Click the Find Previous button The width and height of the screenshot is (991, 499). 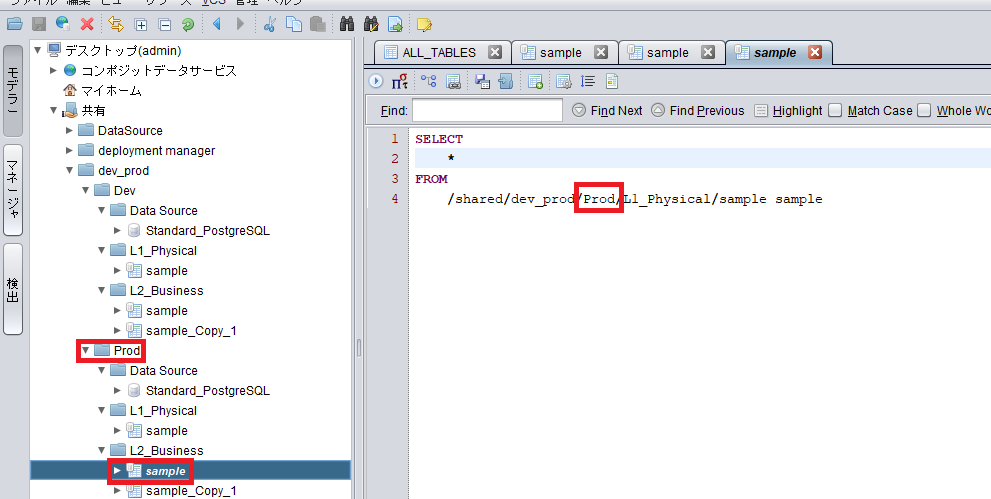click(x=698, y=111)
